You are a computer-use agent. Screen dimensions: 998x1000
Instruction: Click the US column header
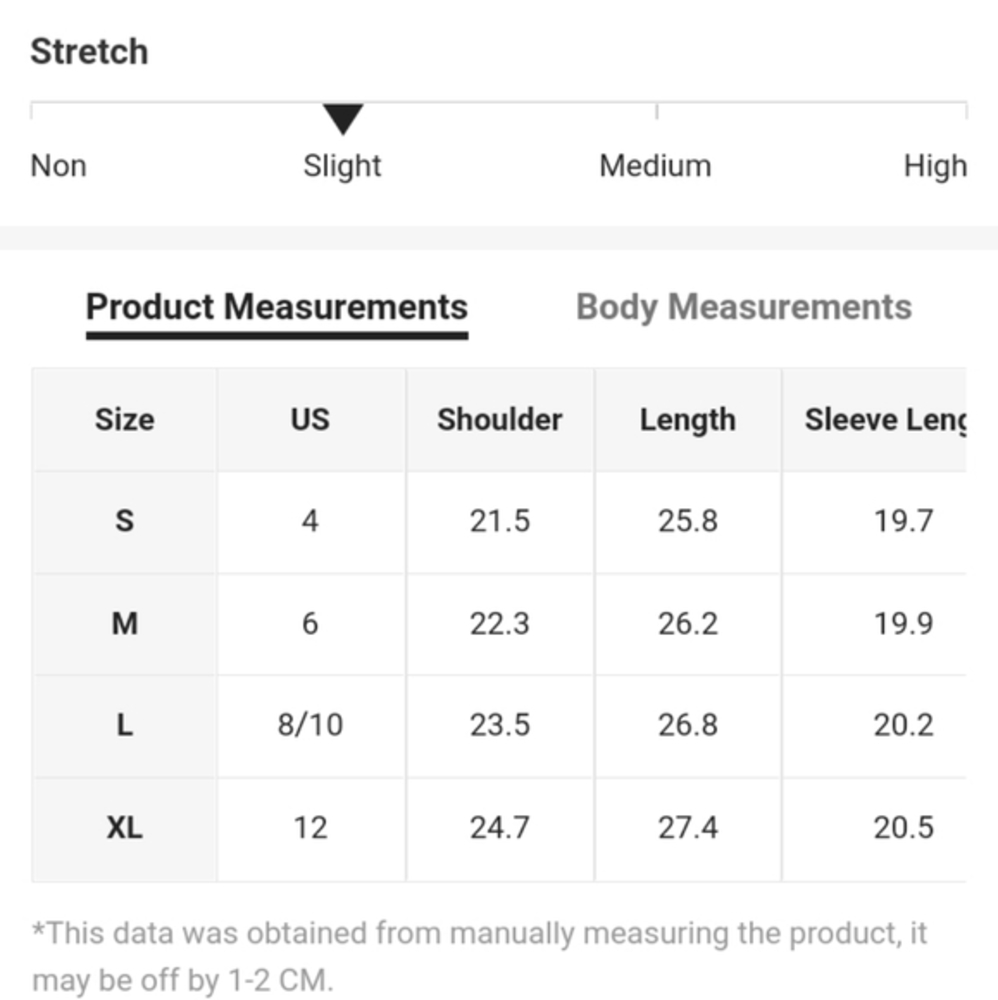pyautogui.click(x=310, y=420)
